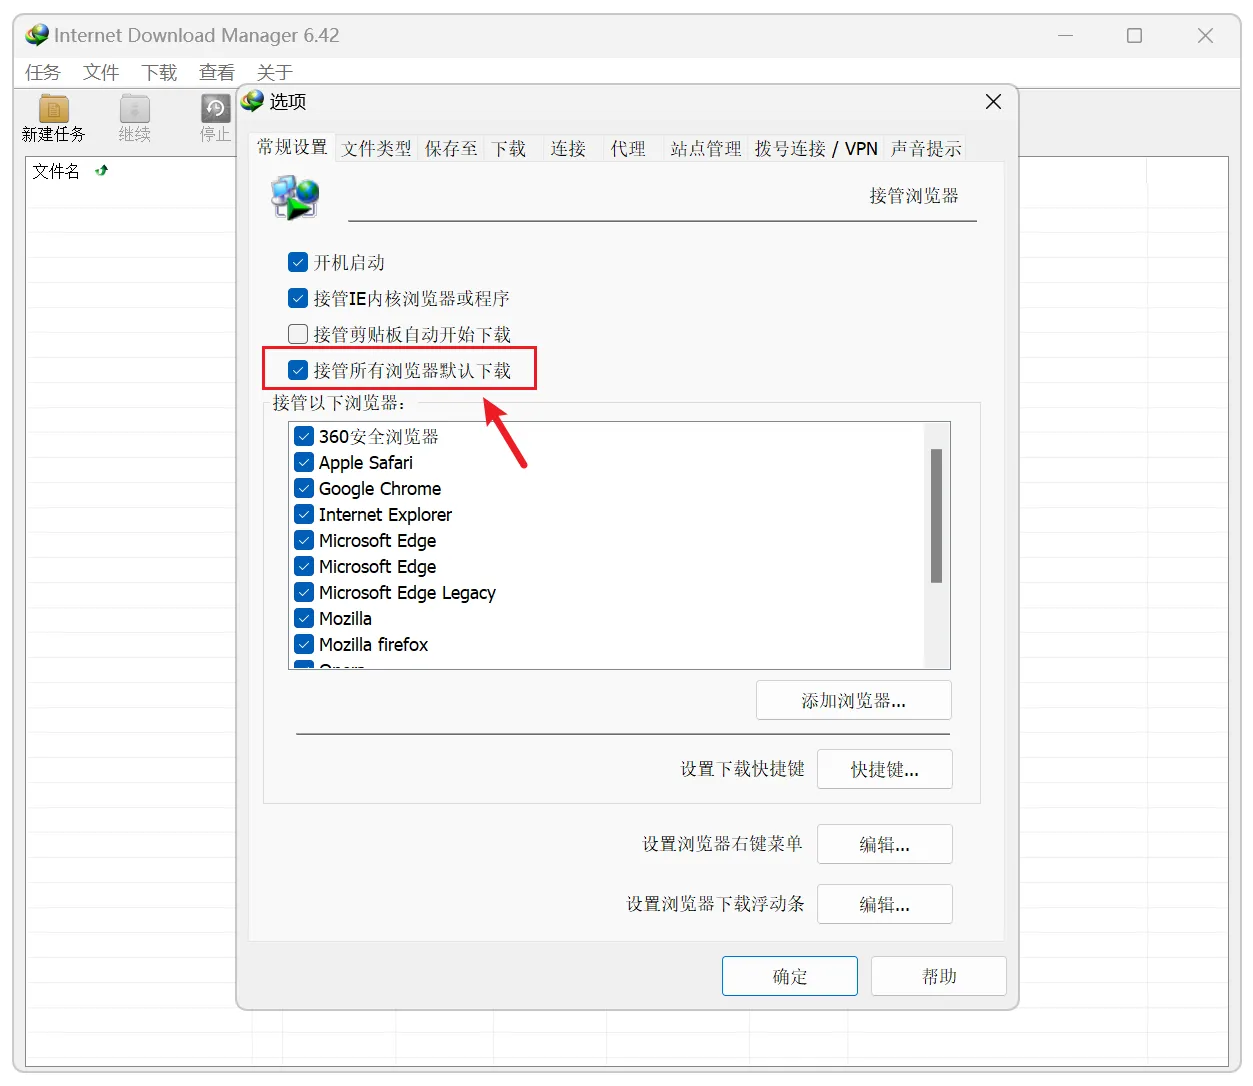Click the IDM icon in the 选项 dialog title
Image resolution: width=1253 pixels, height=1086 pixels.
click(x=253, y=101)
